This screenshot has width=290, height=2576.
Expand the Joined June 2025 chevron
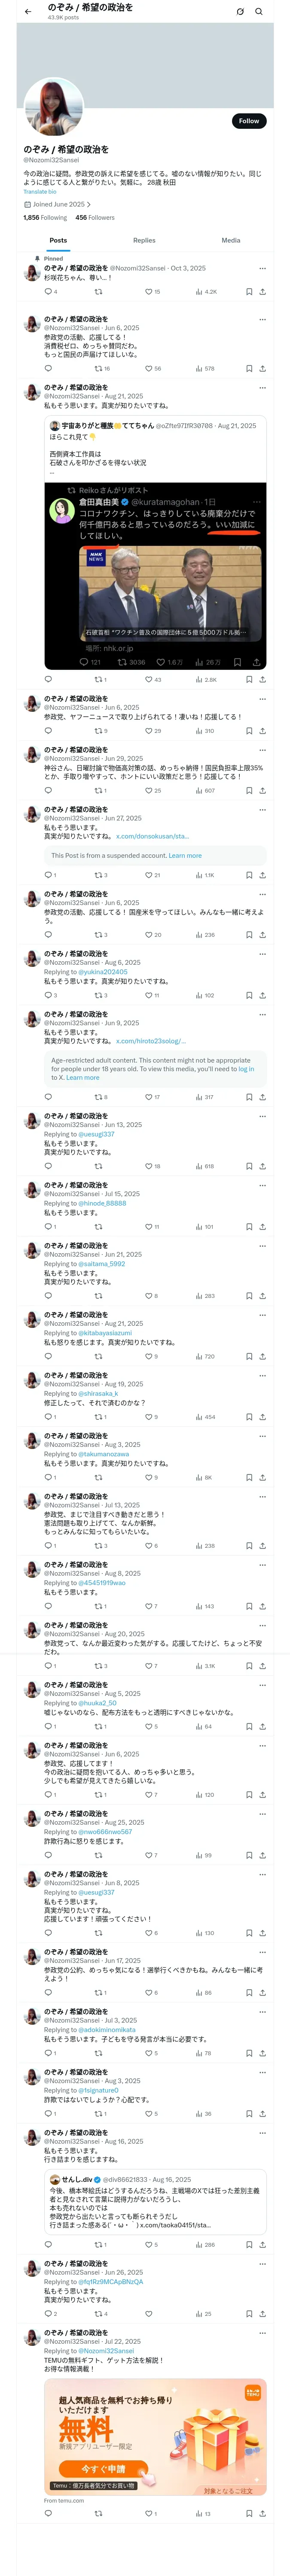pos(89,204)
